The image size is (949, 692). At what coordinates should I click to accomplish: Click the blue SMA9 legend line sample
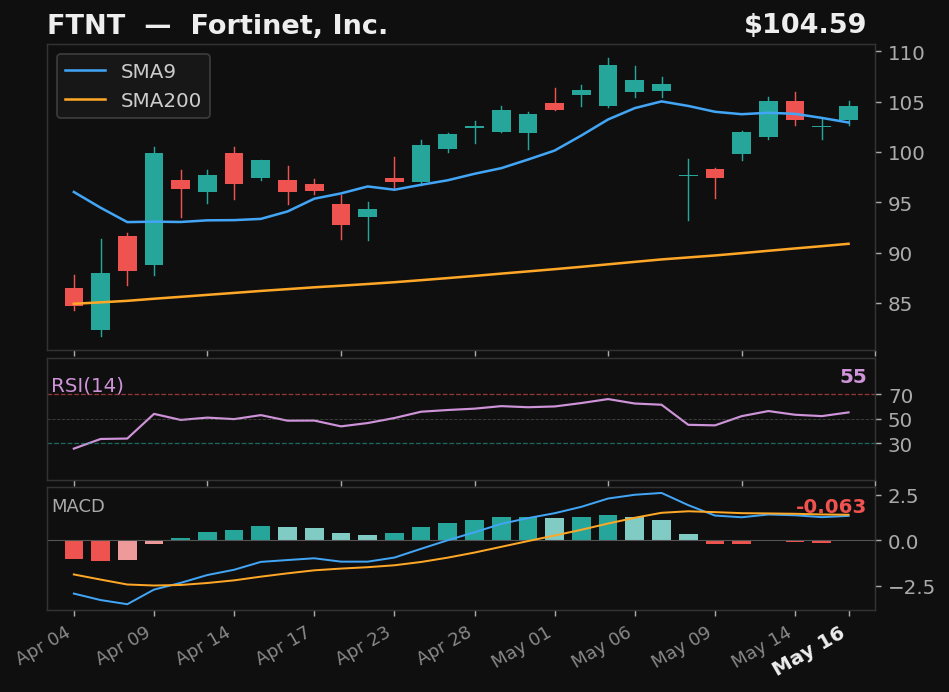(85, 71)
